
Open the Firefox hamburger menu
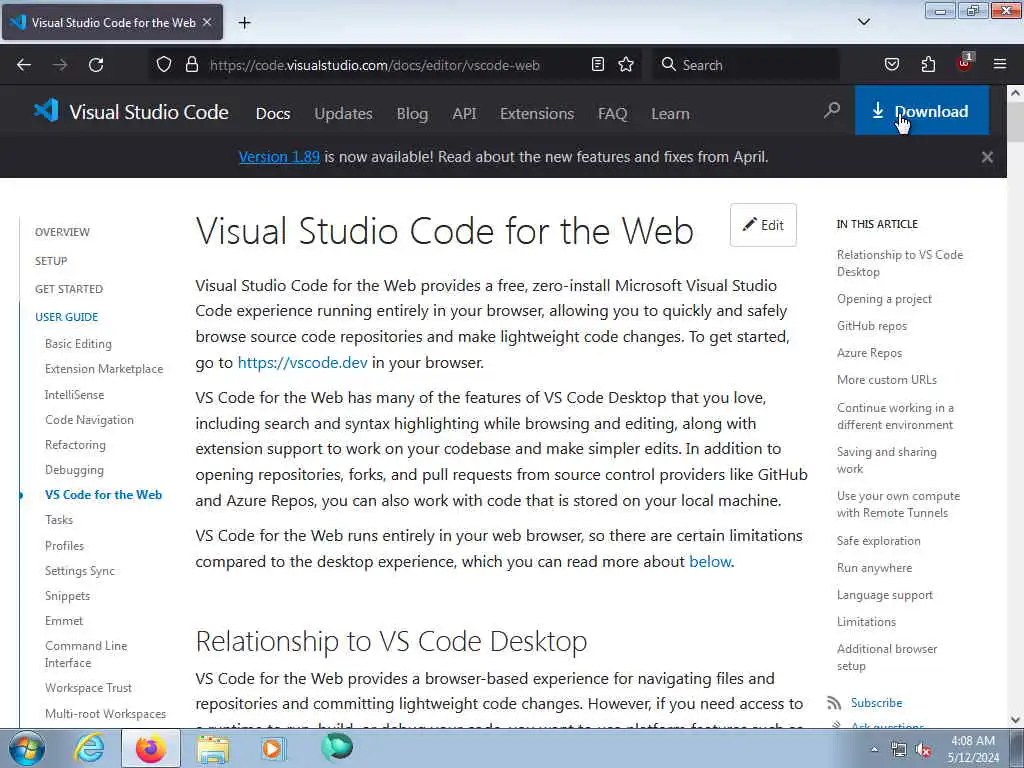[x=1000, y=65]
